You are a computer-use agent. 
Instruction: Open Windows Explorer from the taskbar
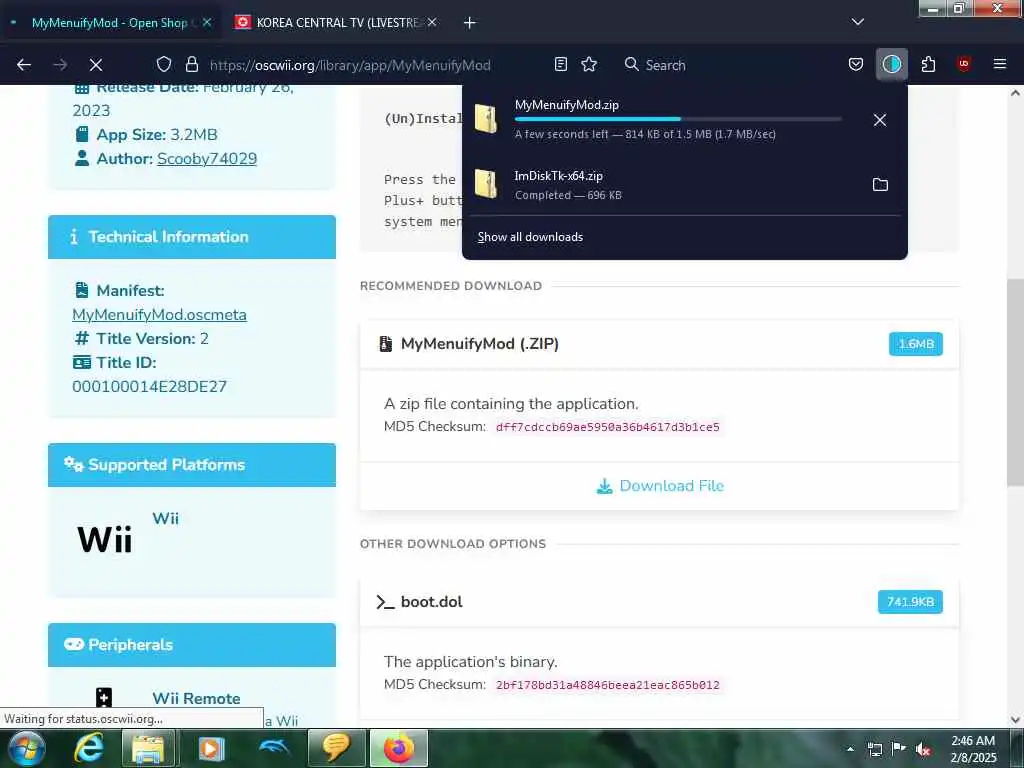149,748
